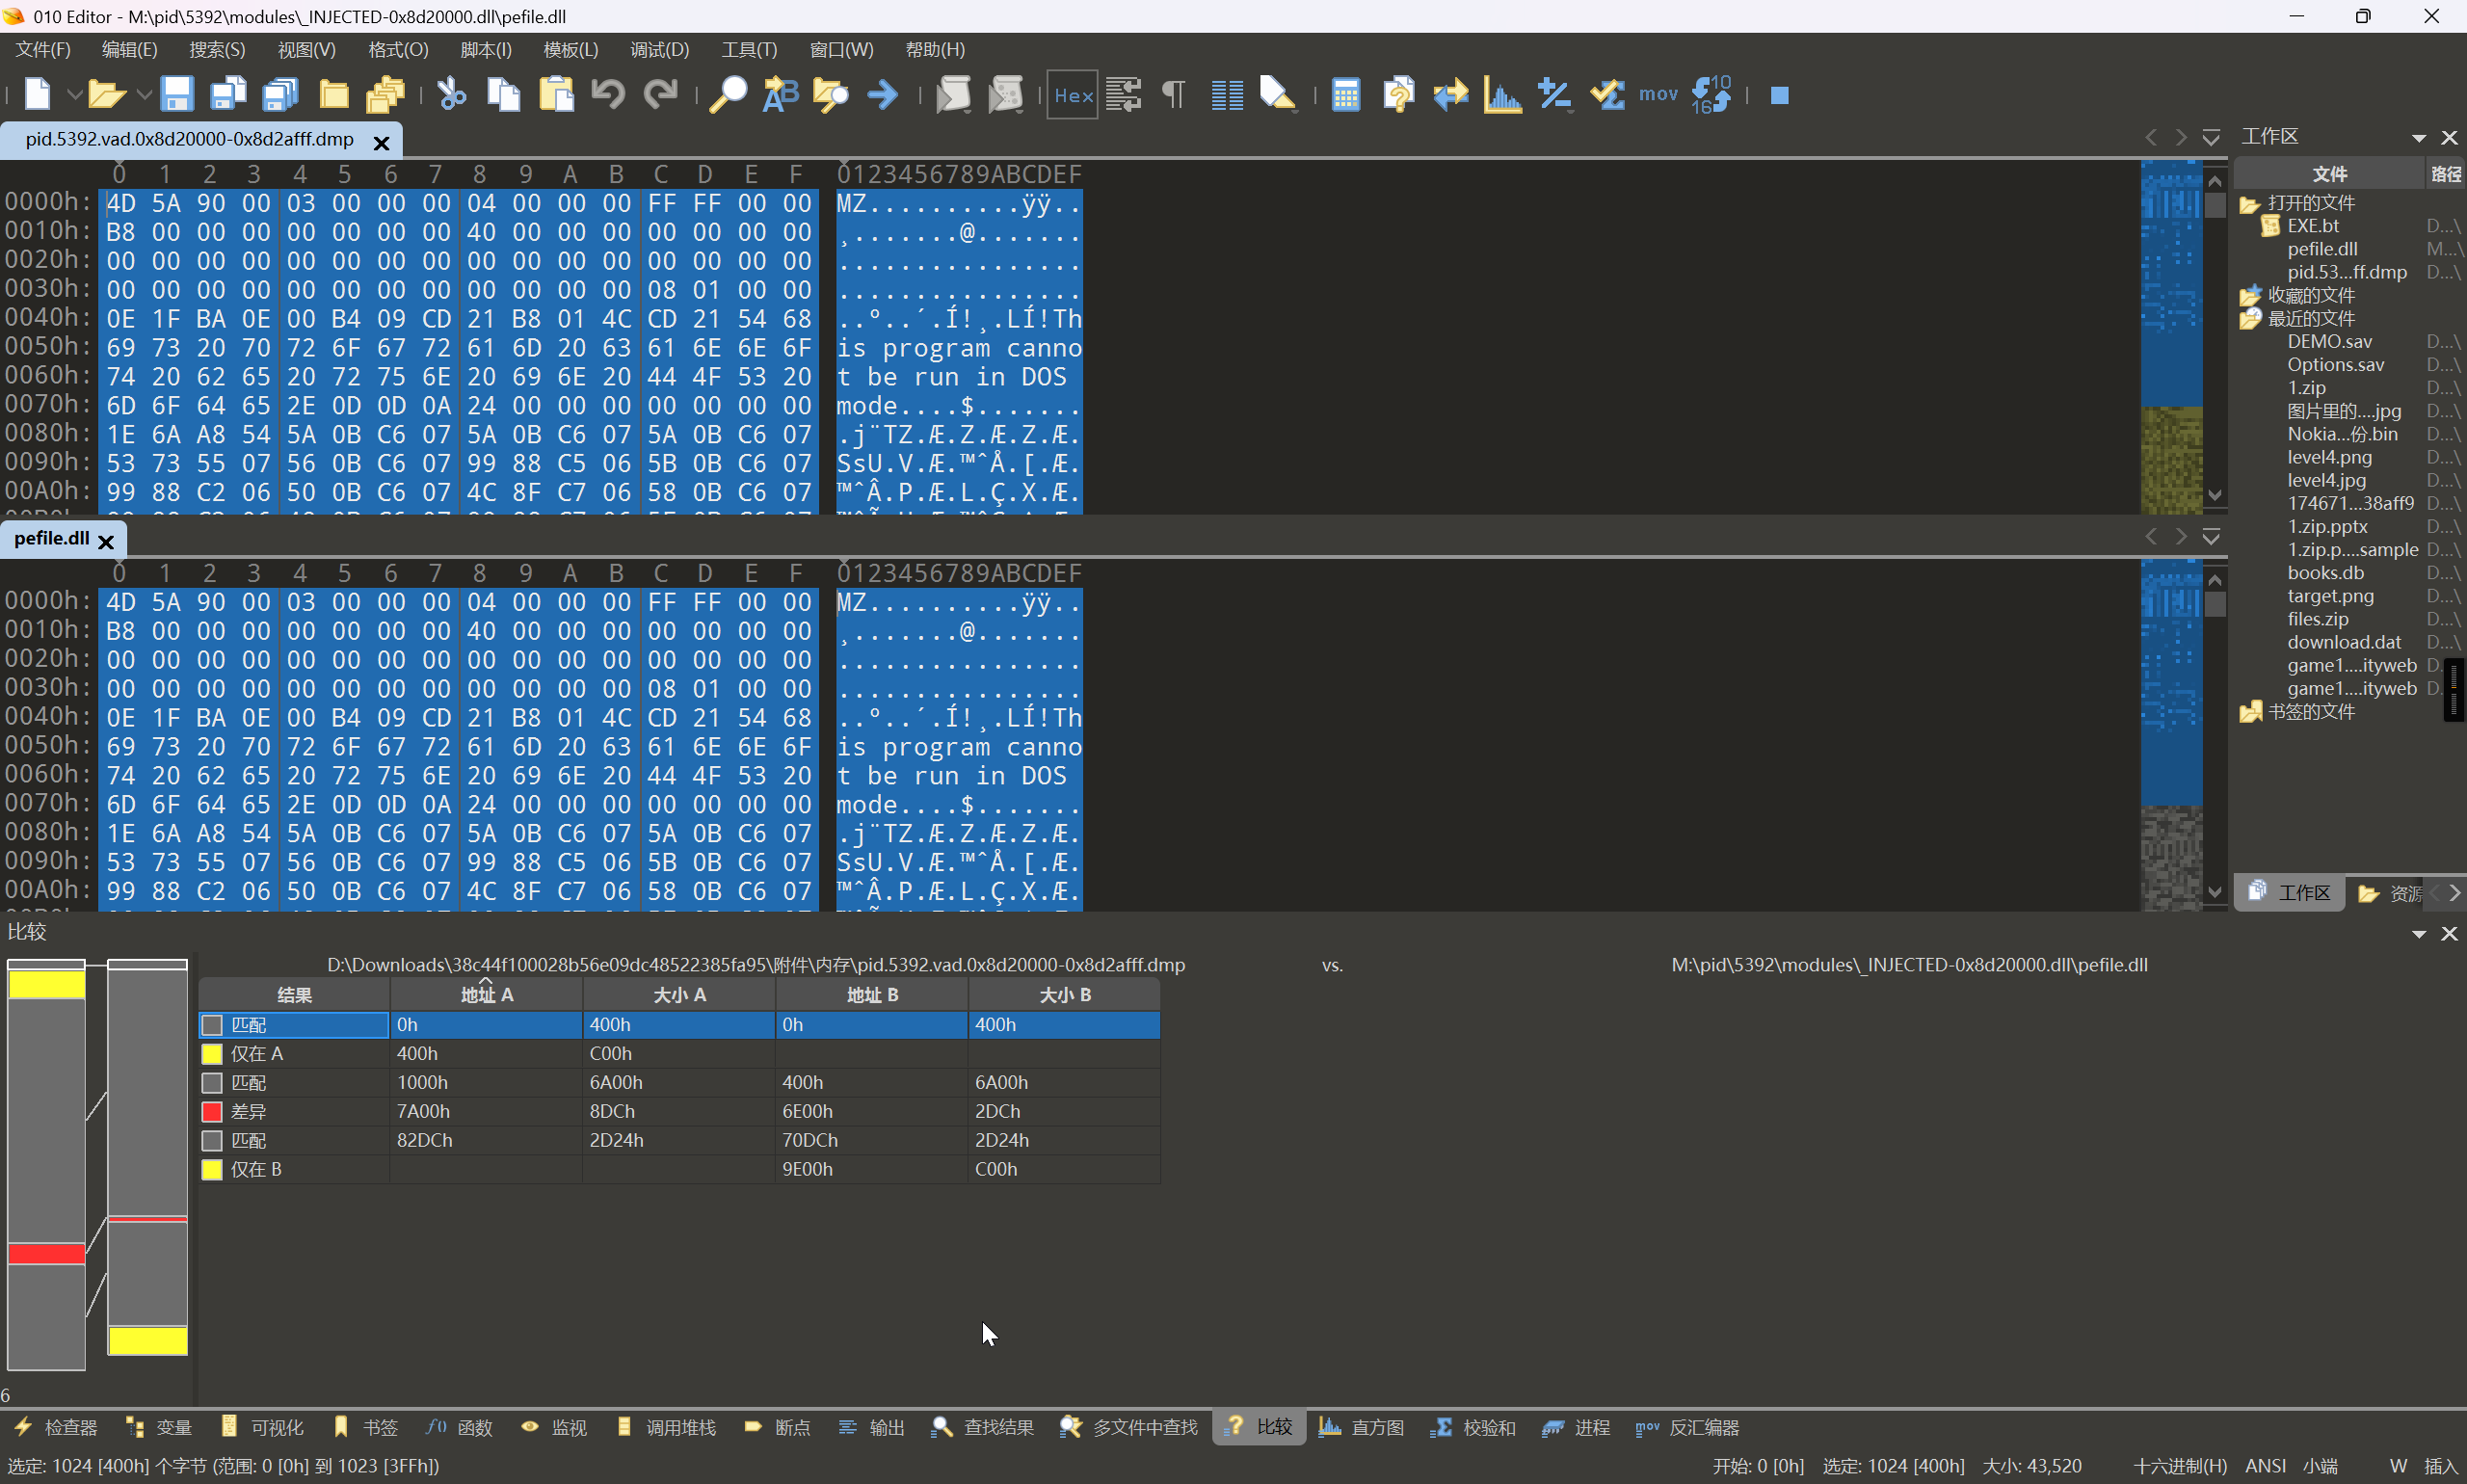
Task: Switch to the 检查器 bottom tab
Action: (x=56, y=1428)
